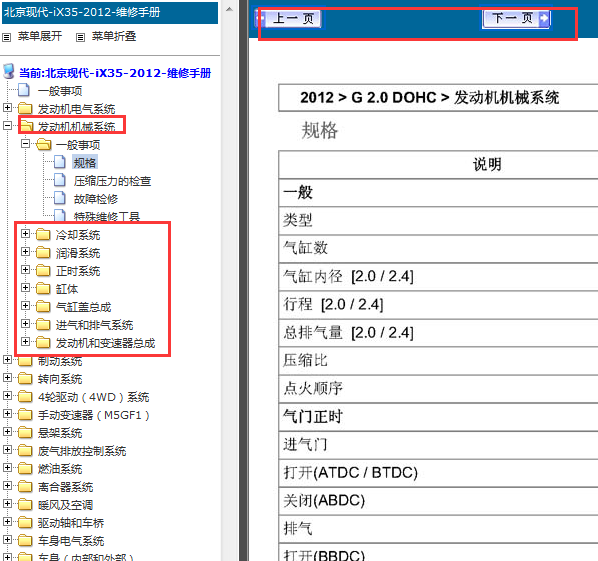Click the 气缸内径 [2.0 / 2.4] table row
Viewport: 598px width, 561px height.
click(438, 276)
